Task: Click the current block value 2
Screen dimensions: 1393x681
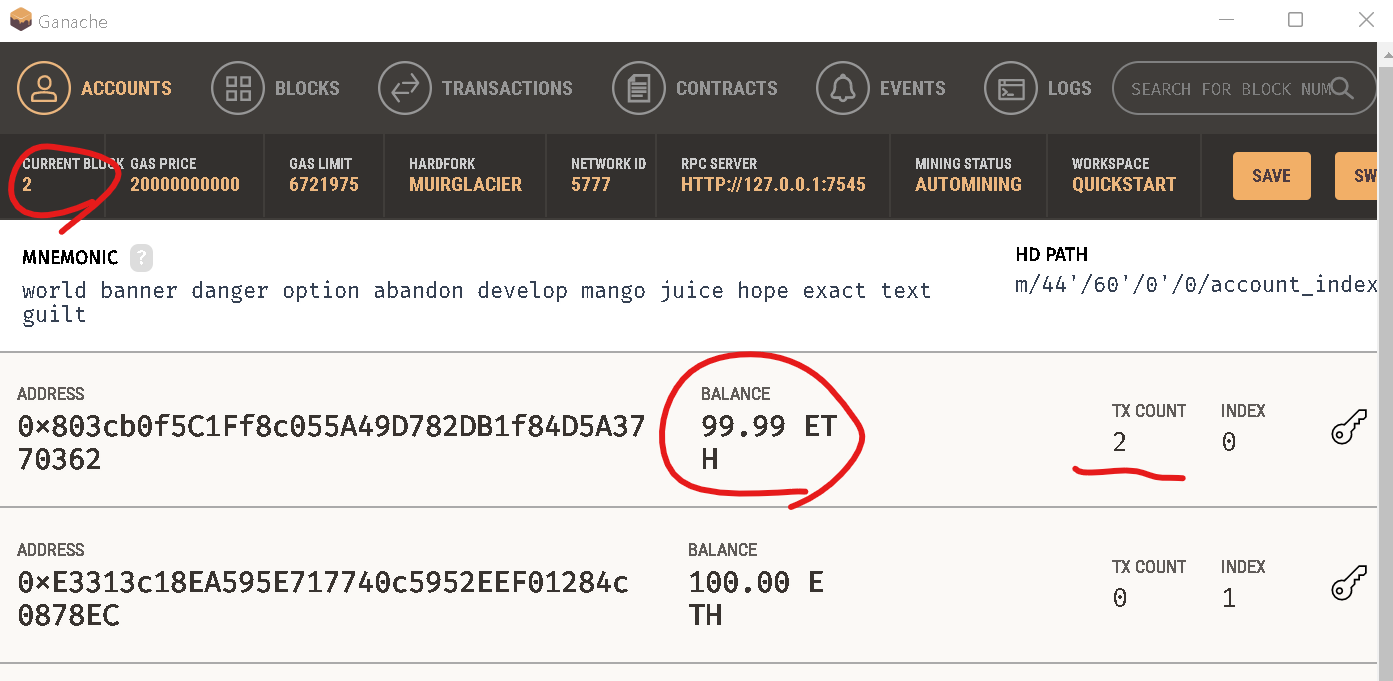Action: (x=27, y=184)
